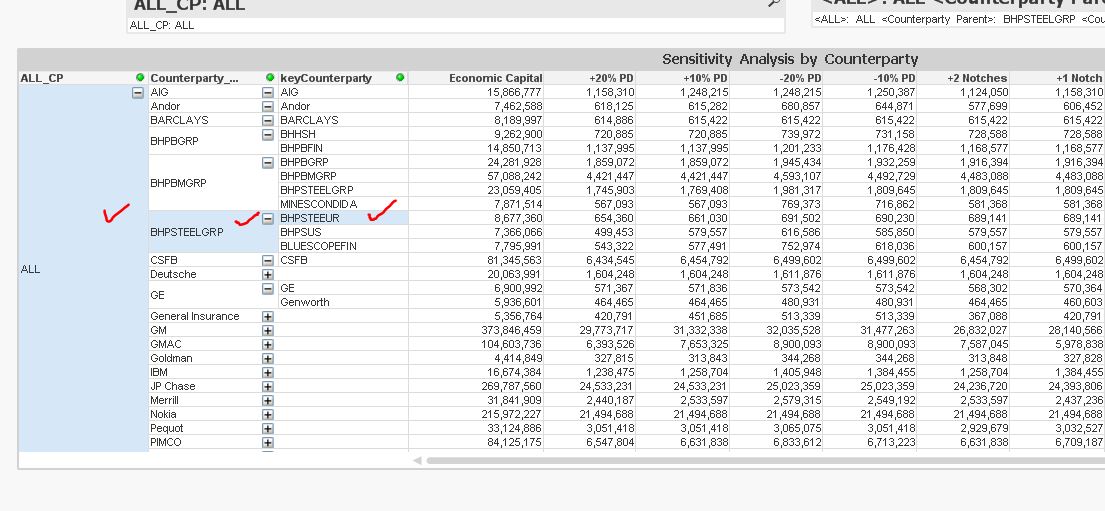Collapse the GE counterparty group
1105x511 pixels.
point(268,288)
